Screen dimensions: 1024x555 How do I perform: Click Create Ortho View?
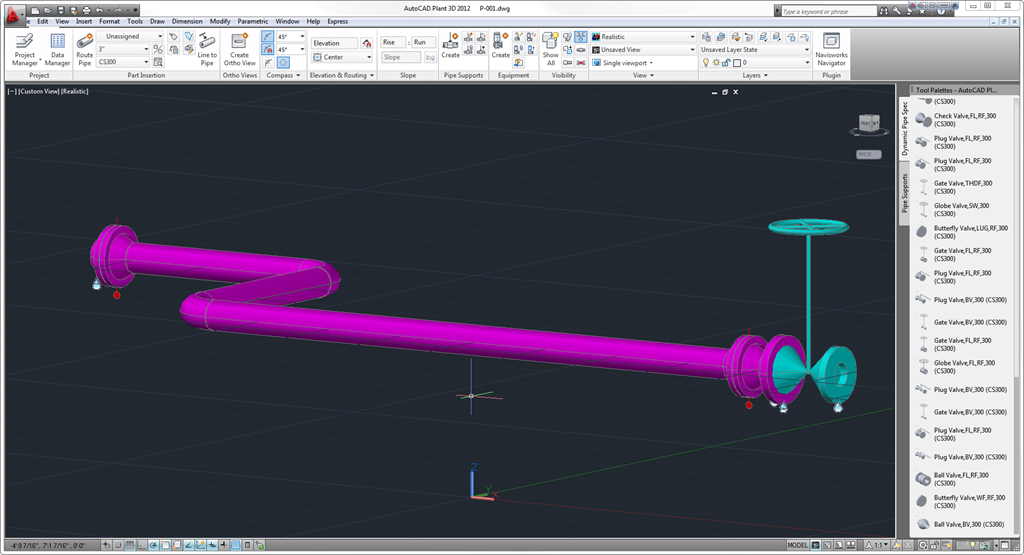pyautogui.click(x=240, y=50)
